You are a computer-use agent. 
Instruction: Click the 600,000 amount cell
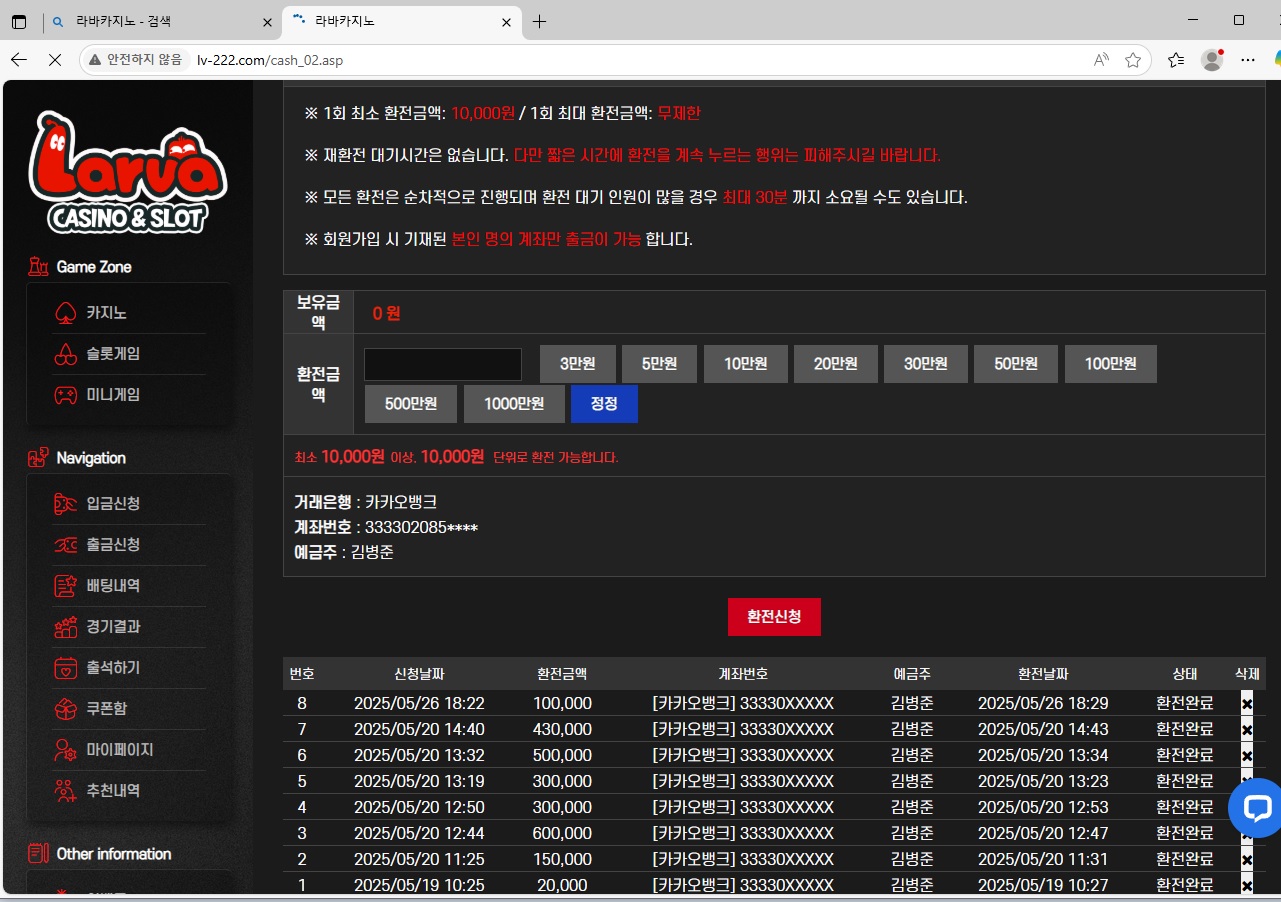point(563,834)
